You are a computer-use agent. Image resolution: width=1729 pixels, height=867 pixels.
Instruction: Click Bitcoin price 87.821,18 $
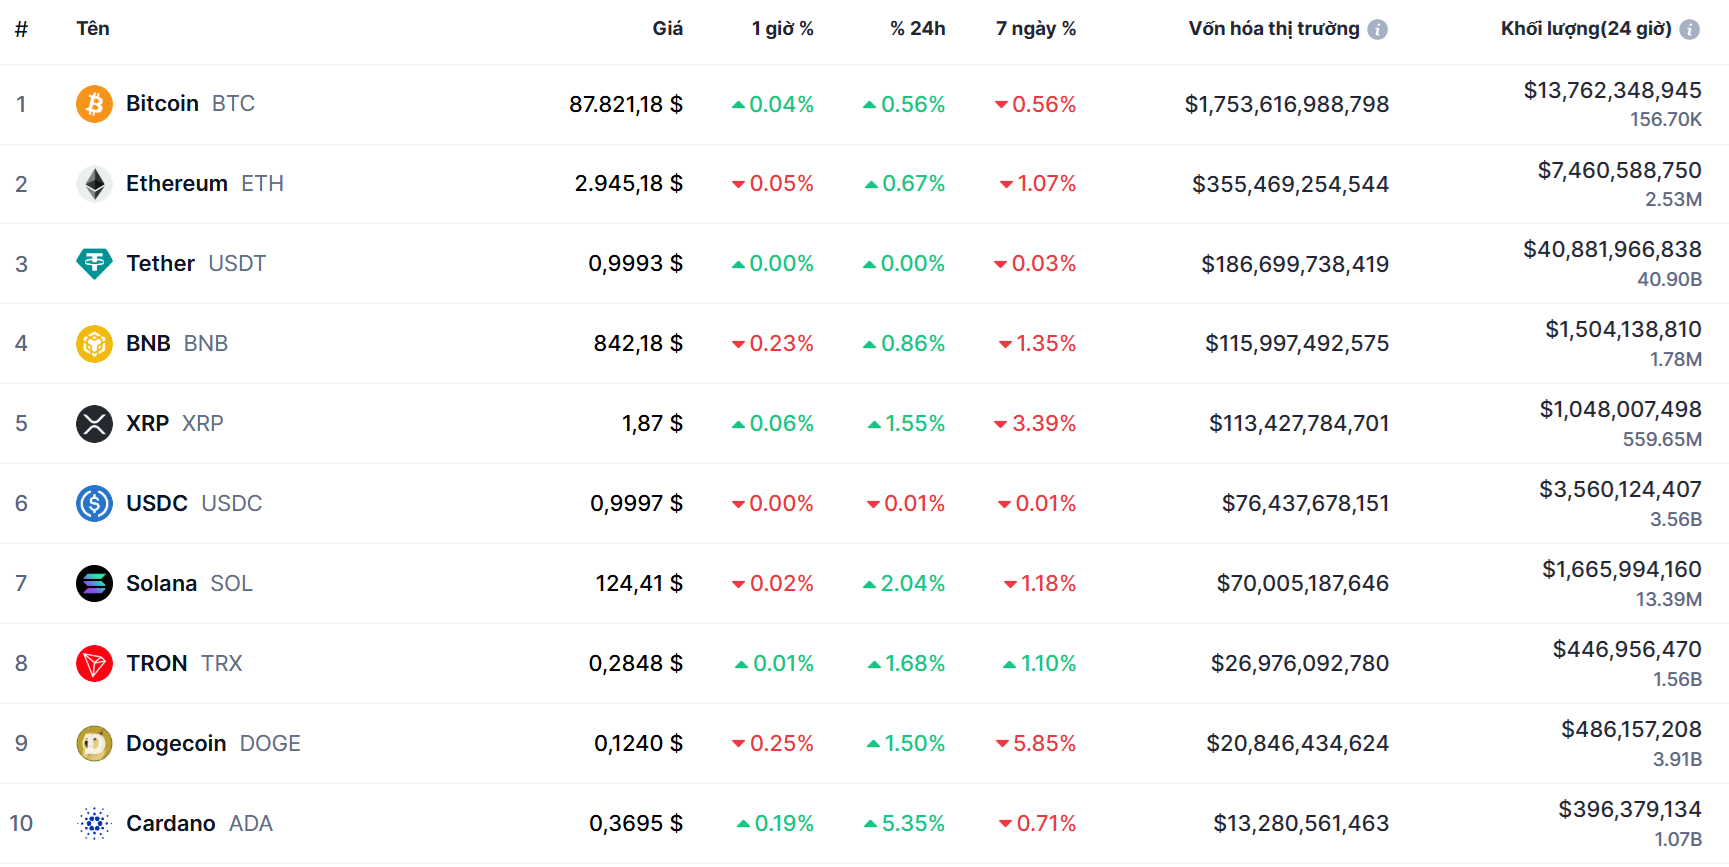point(626,104)
